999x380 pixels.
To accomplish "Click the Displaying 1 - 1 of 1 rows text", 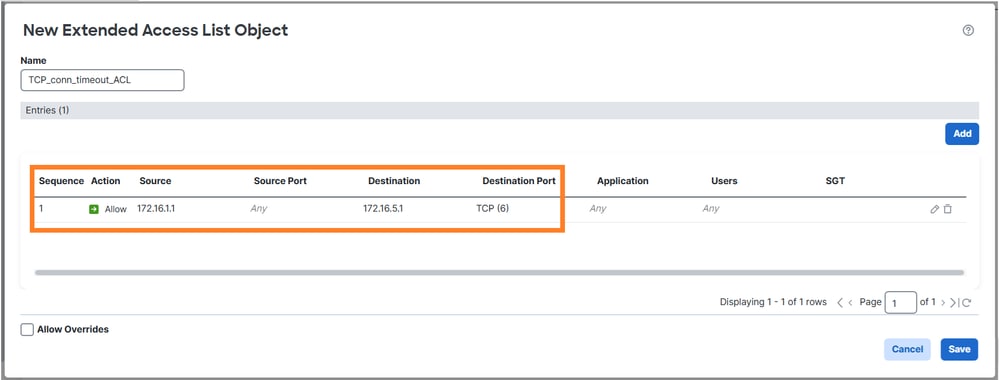I will coord(773,302).
